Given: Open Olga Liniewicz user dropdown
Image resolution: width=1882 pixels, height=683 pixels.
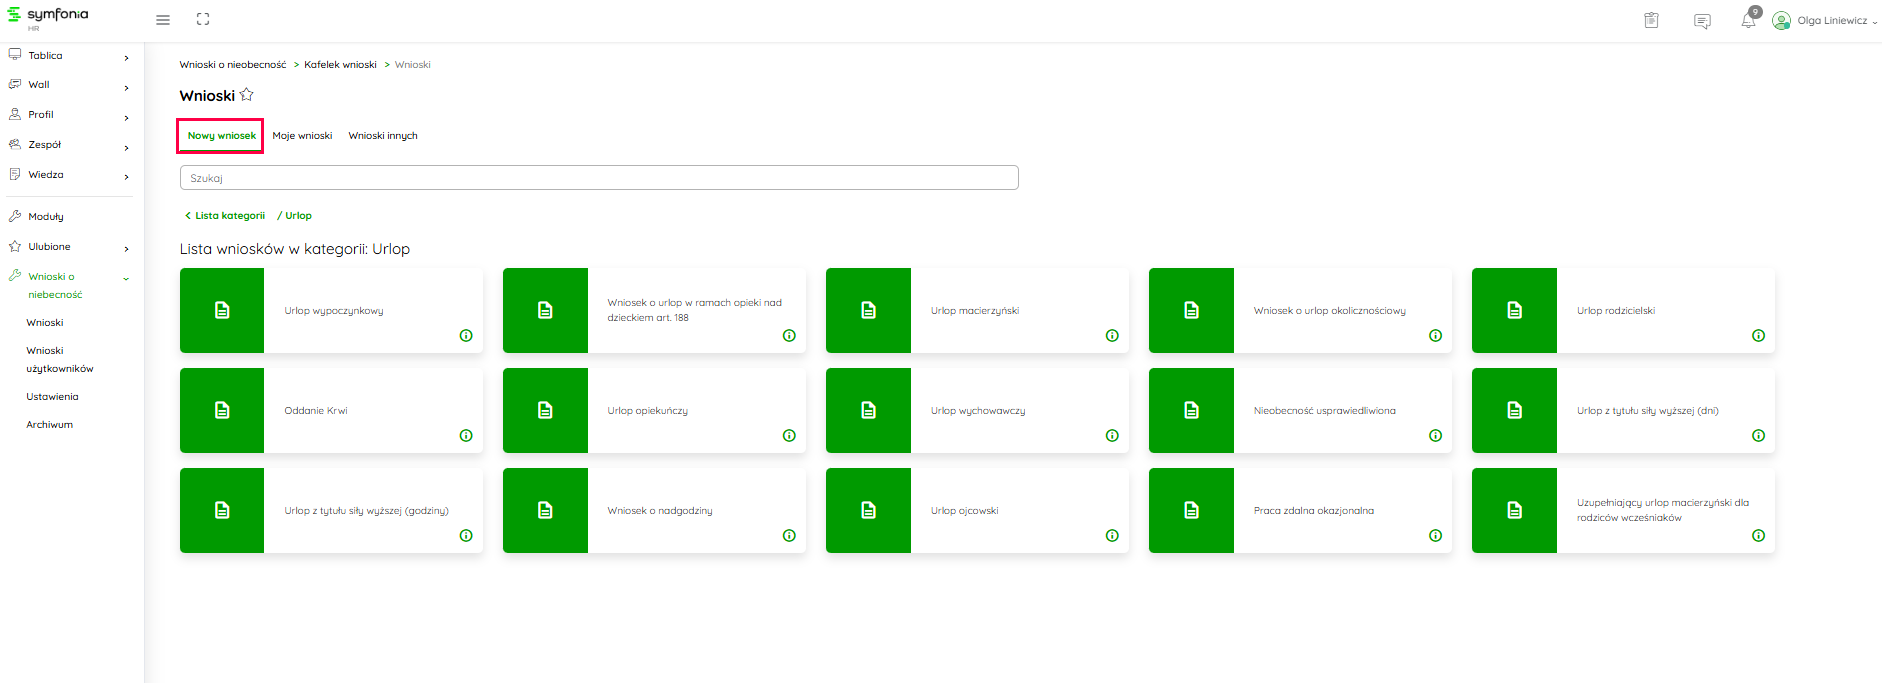Looking at the screenshot, I should tap(1824, 20).
